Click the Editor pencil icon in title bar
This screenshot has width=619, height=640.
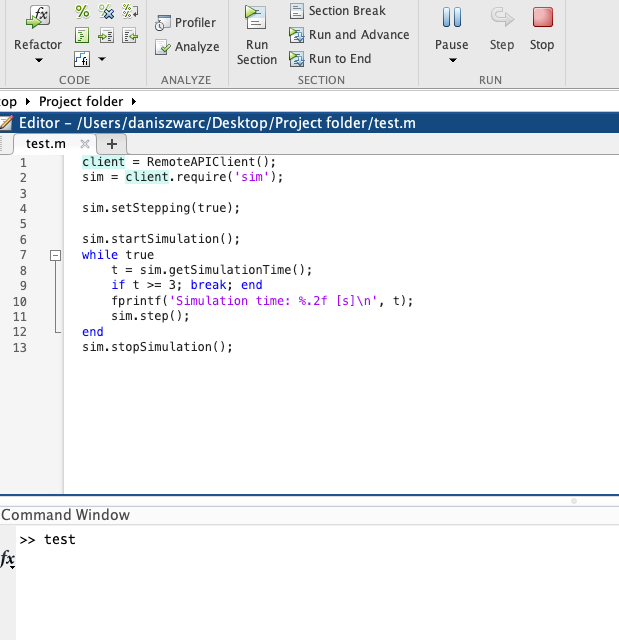(6, 123)
